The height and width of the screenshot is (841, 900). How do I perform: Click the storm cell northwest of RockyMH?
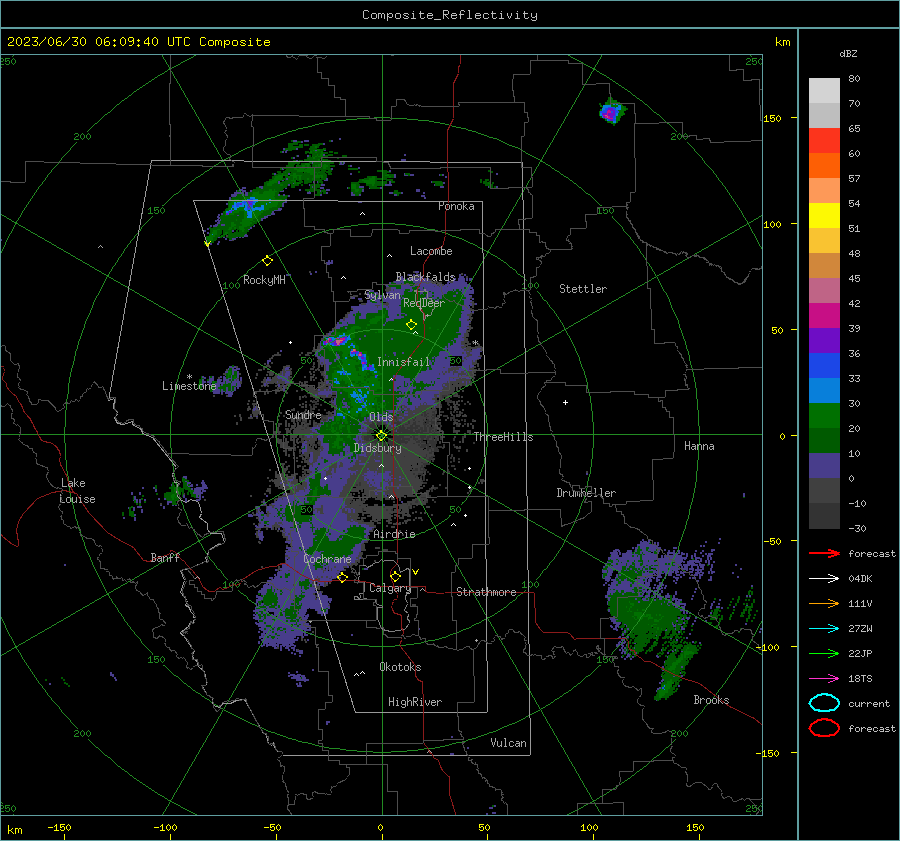[247, 210]
